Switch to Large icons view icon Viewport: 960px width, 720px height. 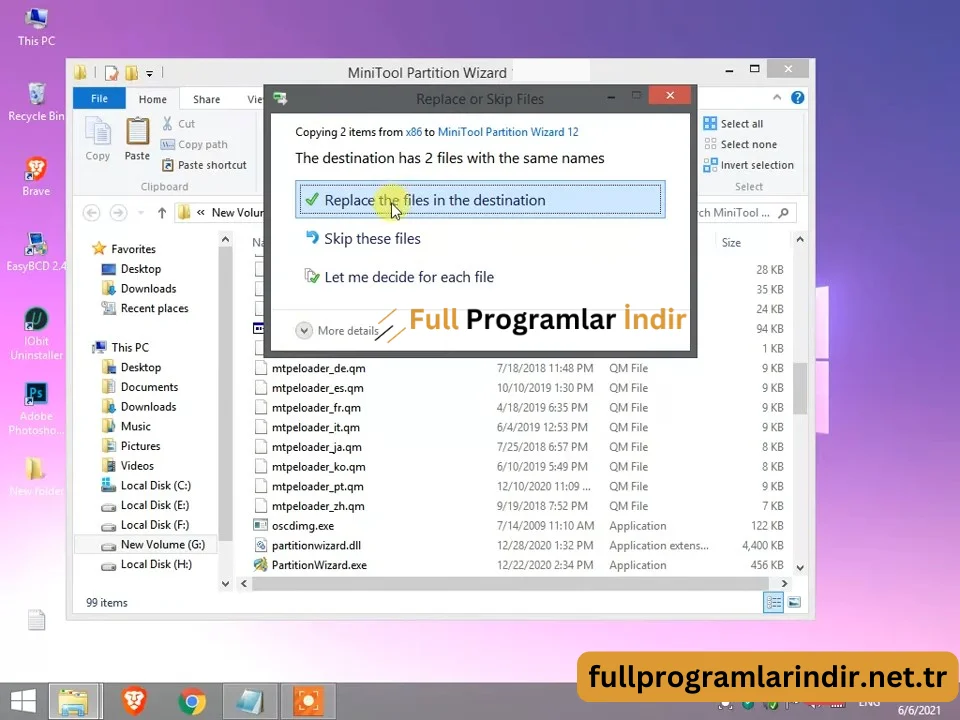click(x=794, y=602)
